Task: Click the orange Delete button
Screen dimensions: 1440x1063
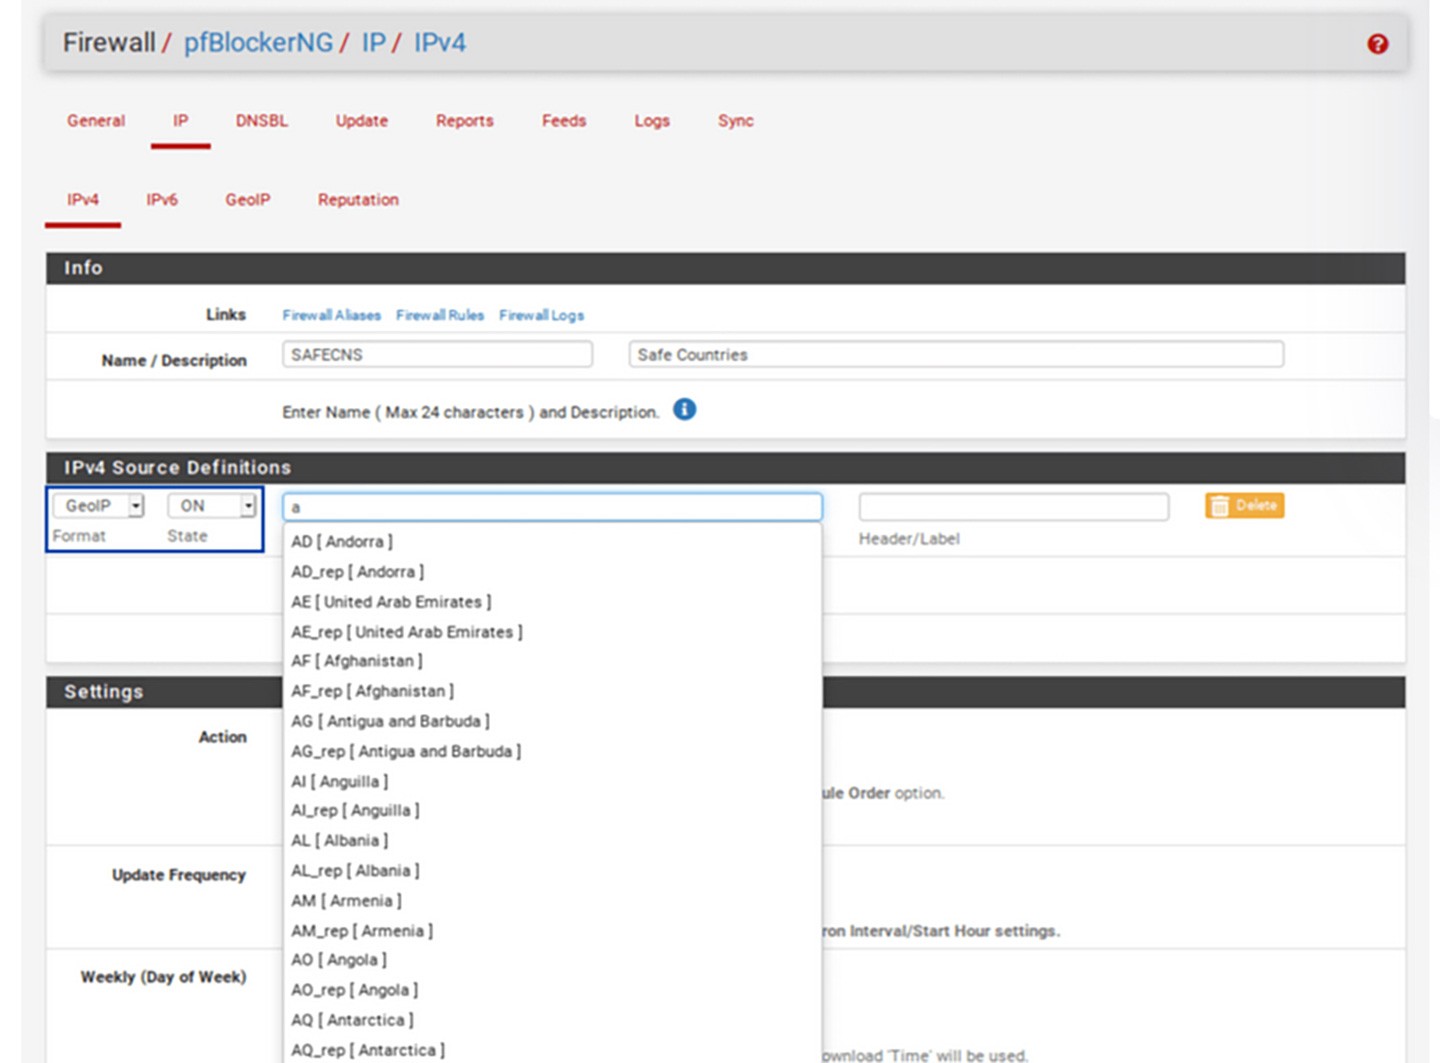Action: click(x=1244, y=506)
